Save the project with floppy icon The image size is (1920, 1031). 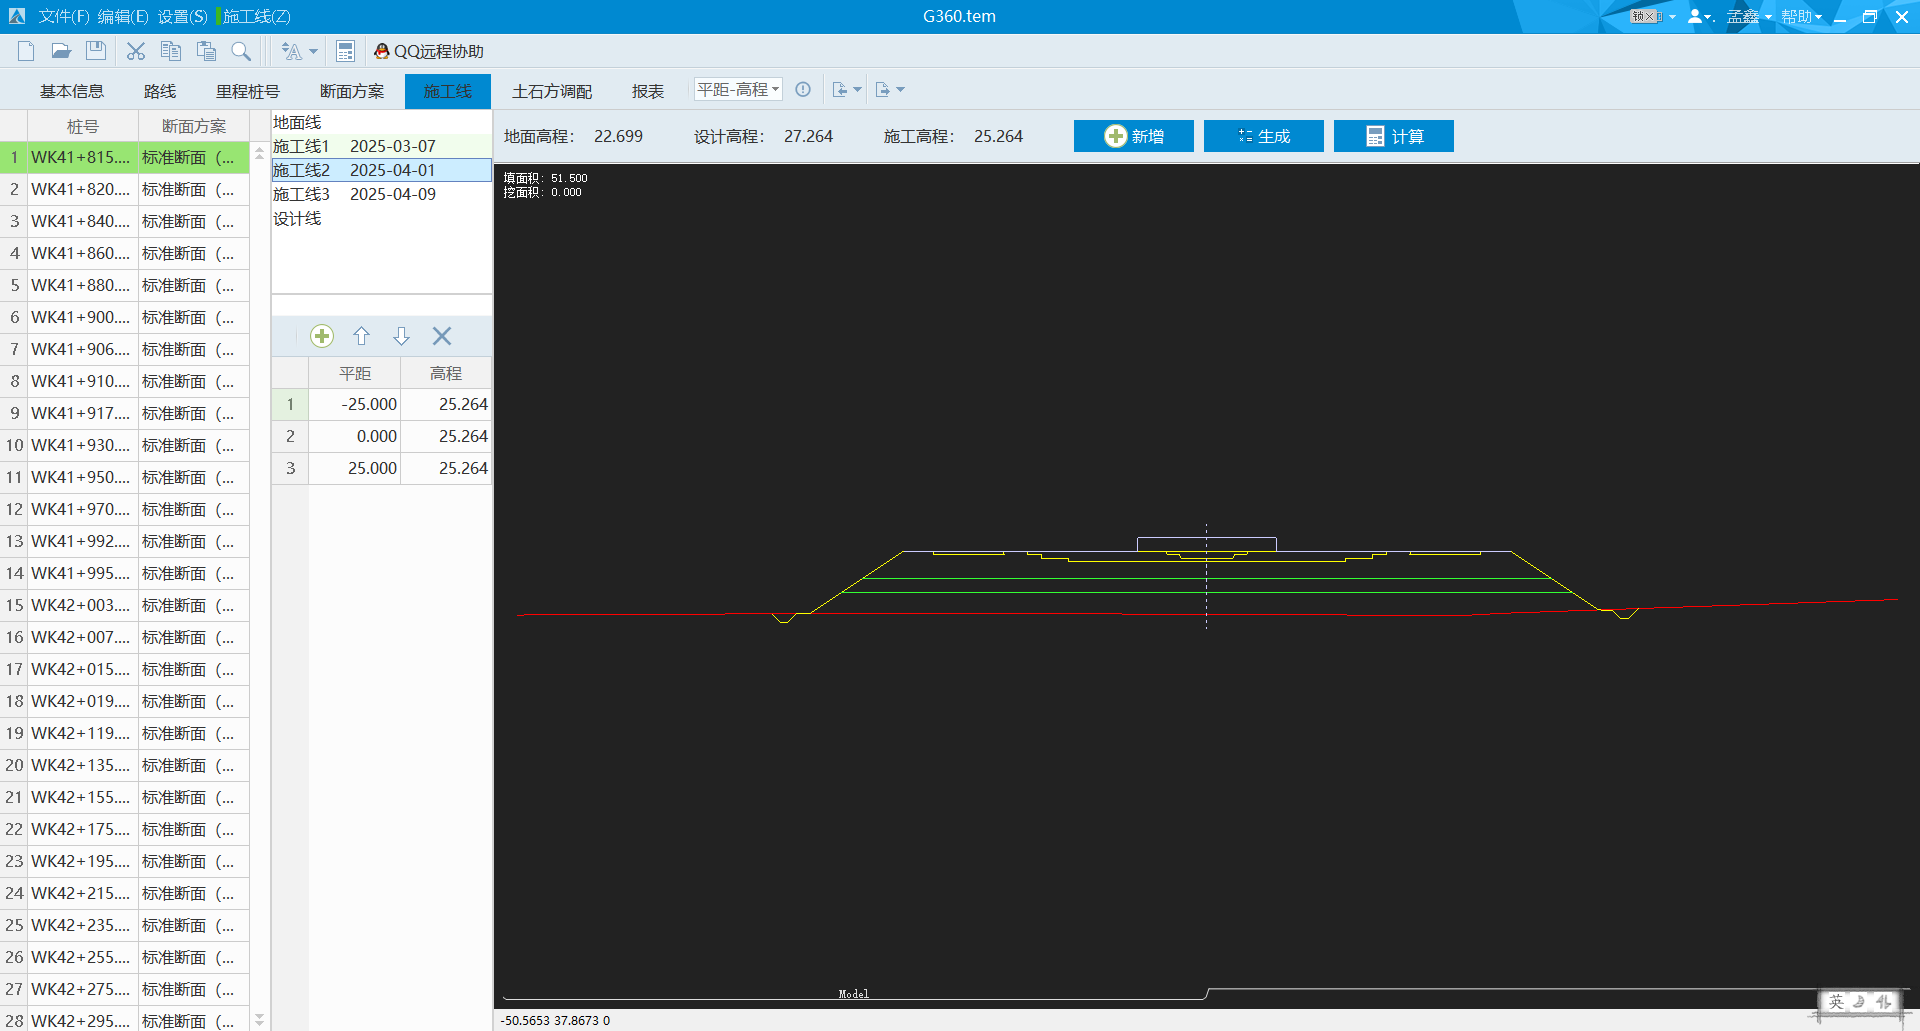tap(96, 51)
